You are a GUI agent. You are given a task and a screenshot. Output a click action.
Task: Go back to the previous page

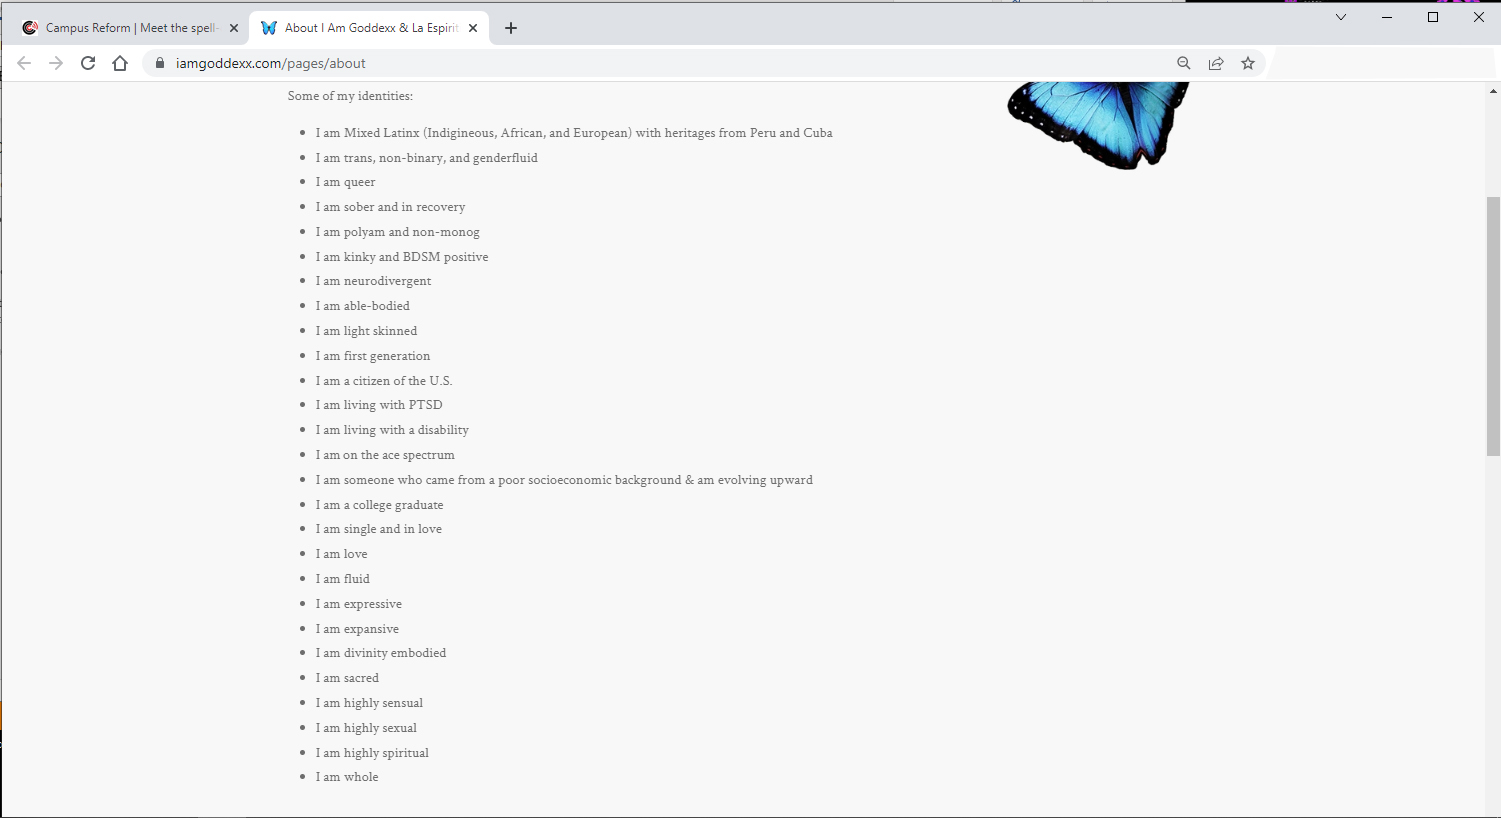click(24, 63)
